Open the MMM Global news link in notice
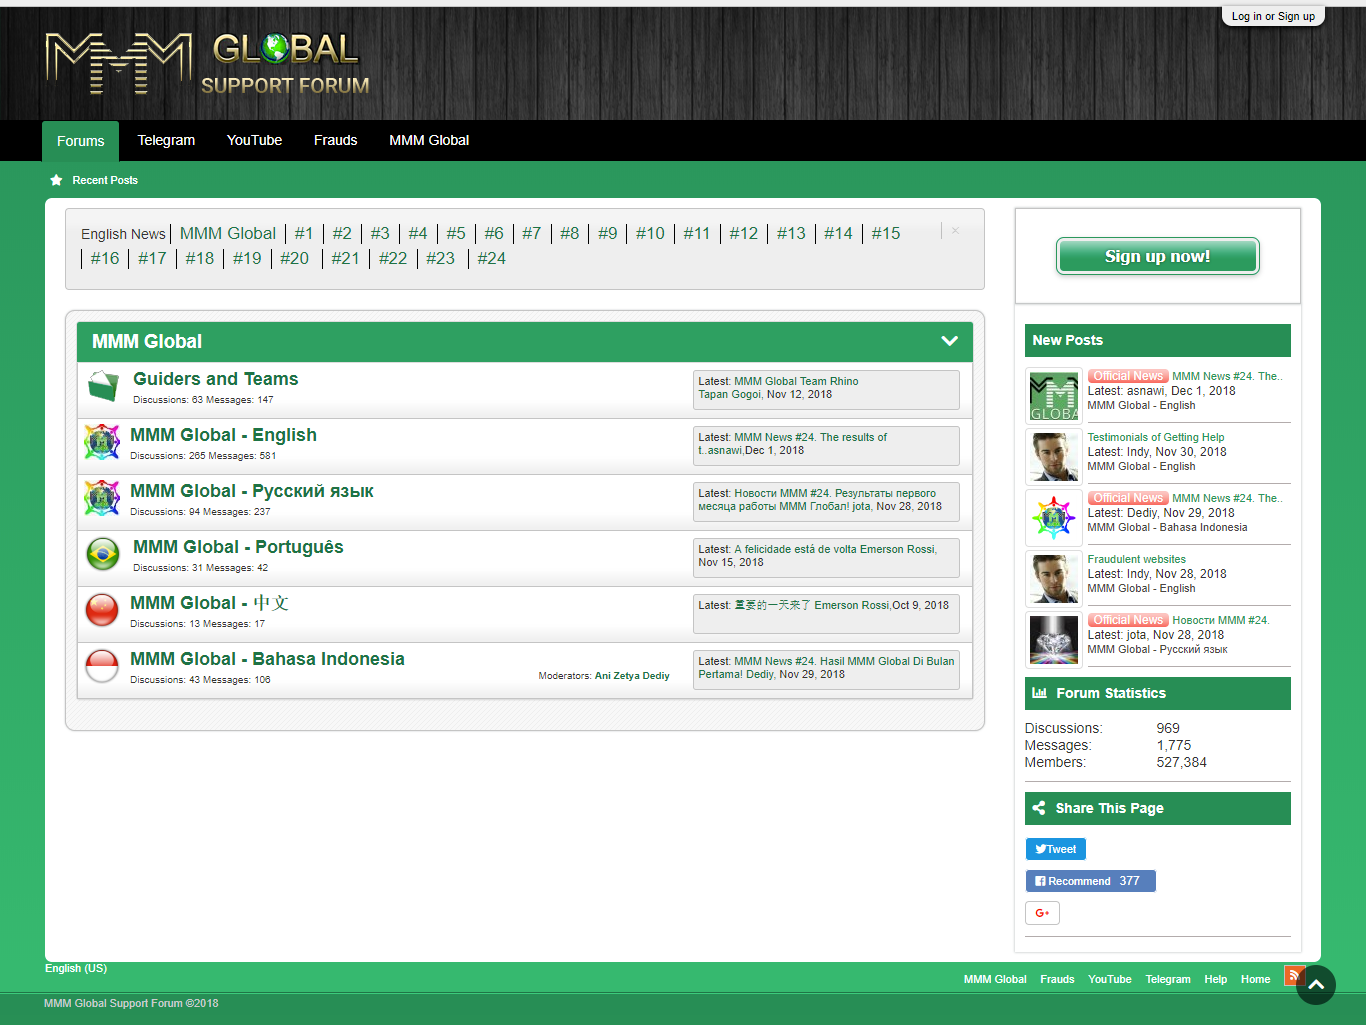 pos(228,233)
